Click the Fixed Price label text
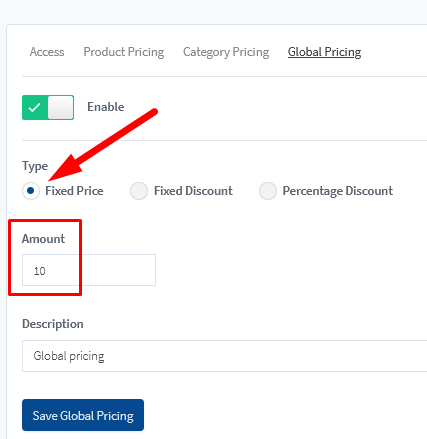 click(74, 191)
